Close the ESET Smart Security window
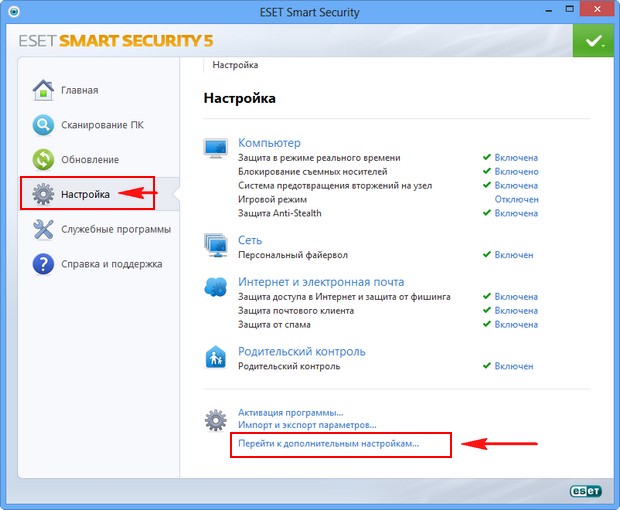 597,9
